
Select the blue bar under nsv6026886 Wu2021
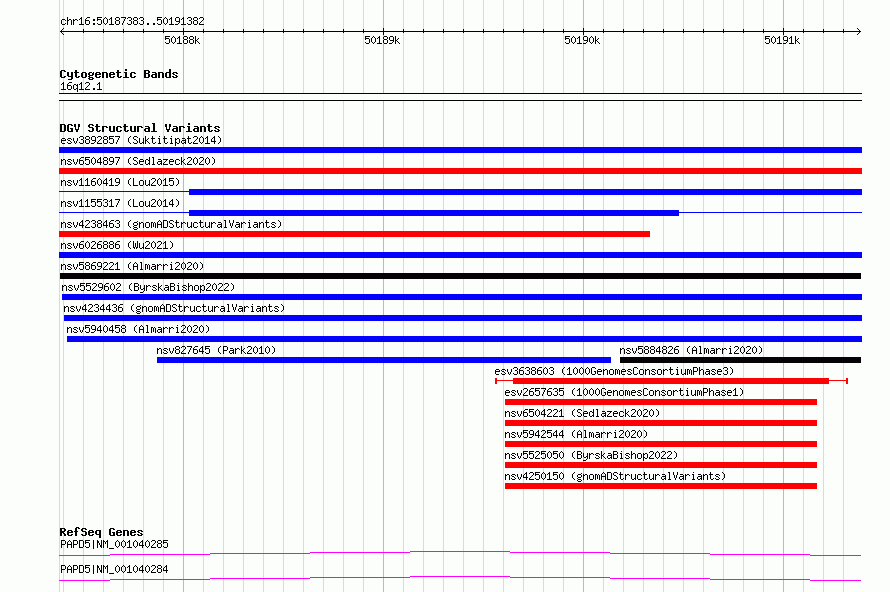(460, 255)
